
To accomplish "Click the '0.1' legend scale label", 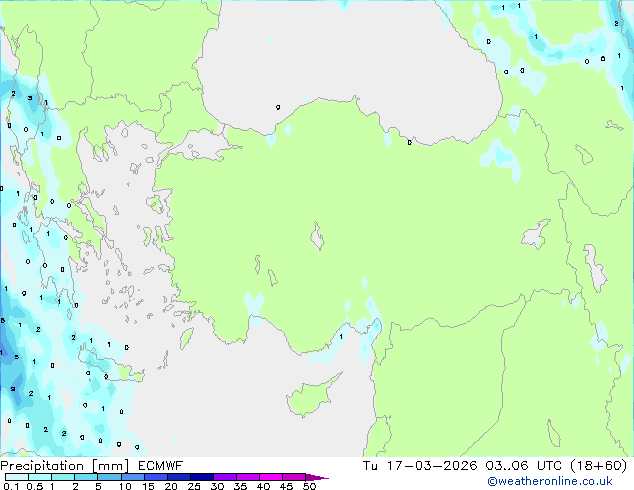I will click(11, 486).
